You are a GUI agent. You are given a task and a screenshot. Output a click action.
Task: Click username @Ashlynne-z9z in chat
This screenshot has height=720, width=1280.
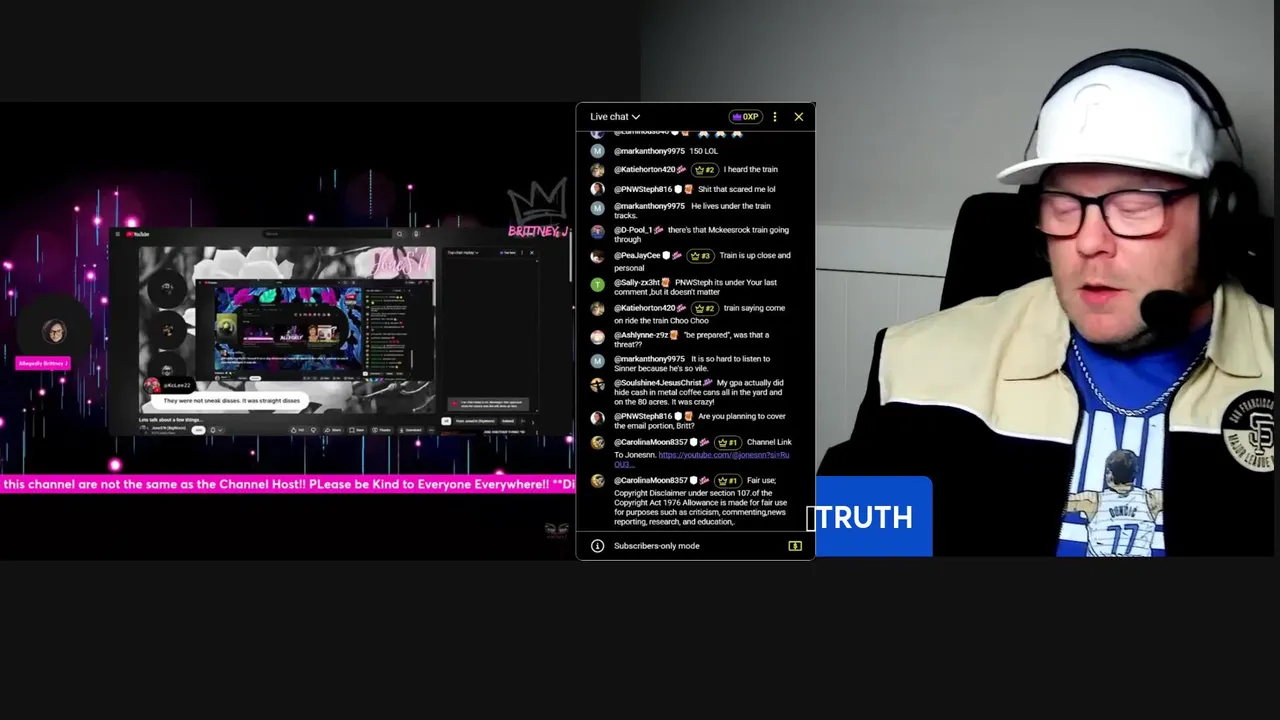pos(641,335)
